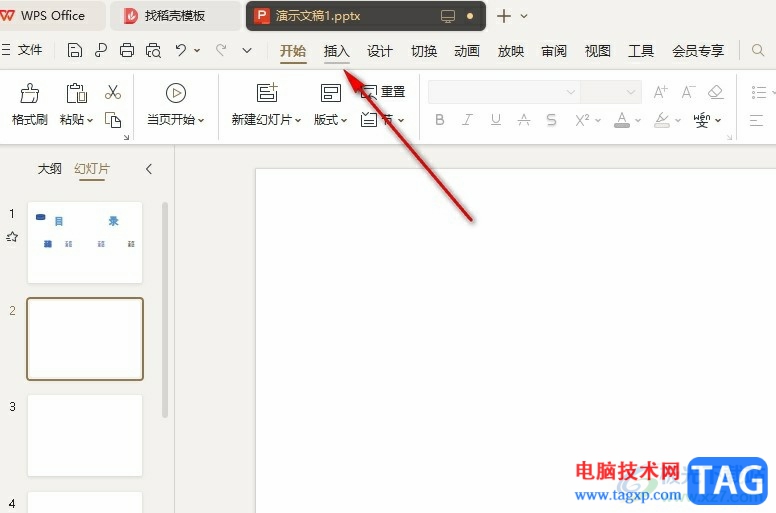The image size is (776, 513).
Task: Switch to the 大纲 (Outline) pane
Action: pos(49,169)
